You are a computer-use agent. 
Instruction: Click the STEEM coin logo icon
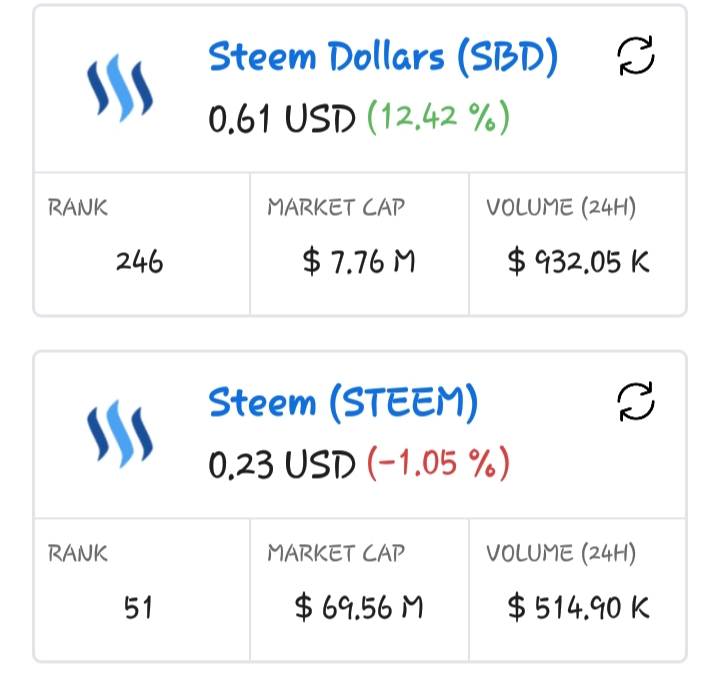(x=120, y=434)
